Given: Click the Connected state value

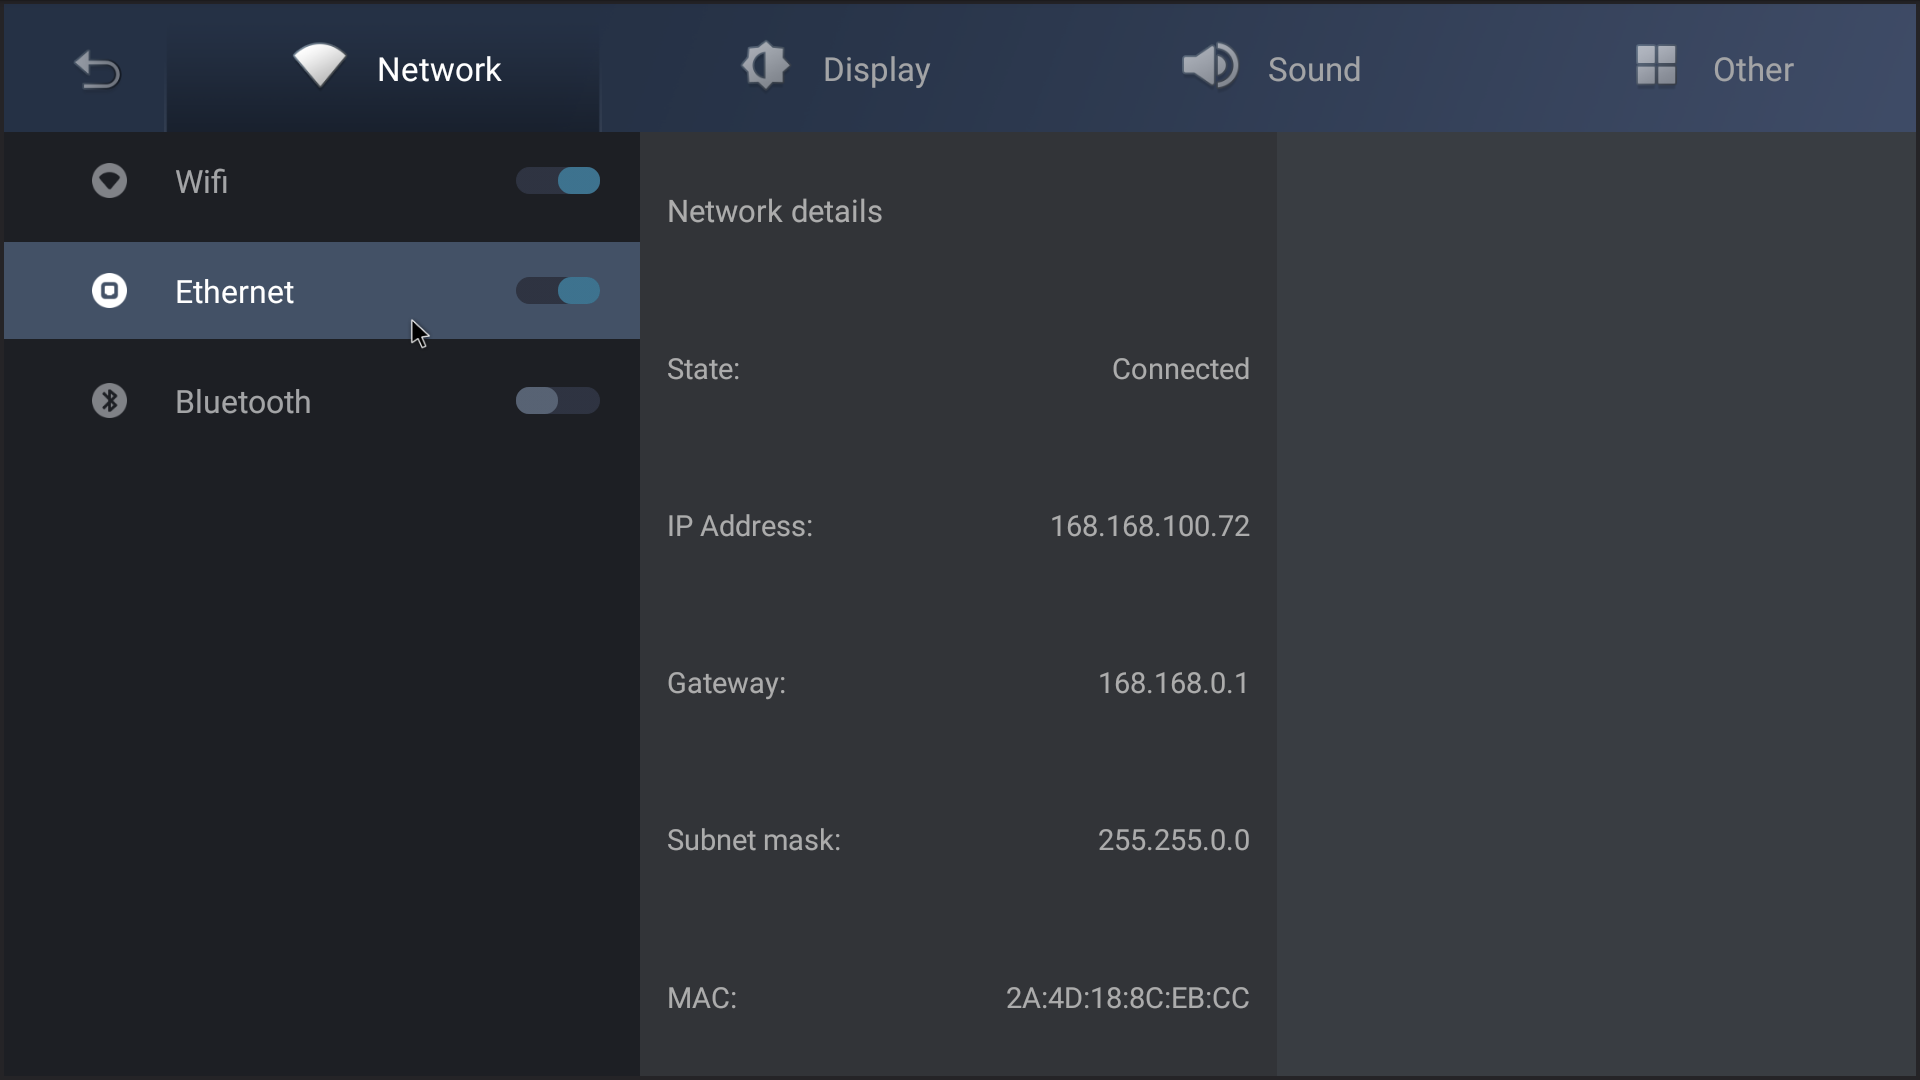Looking at the screenshot, I should tap(1180, 369).
